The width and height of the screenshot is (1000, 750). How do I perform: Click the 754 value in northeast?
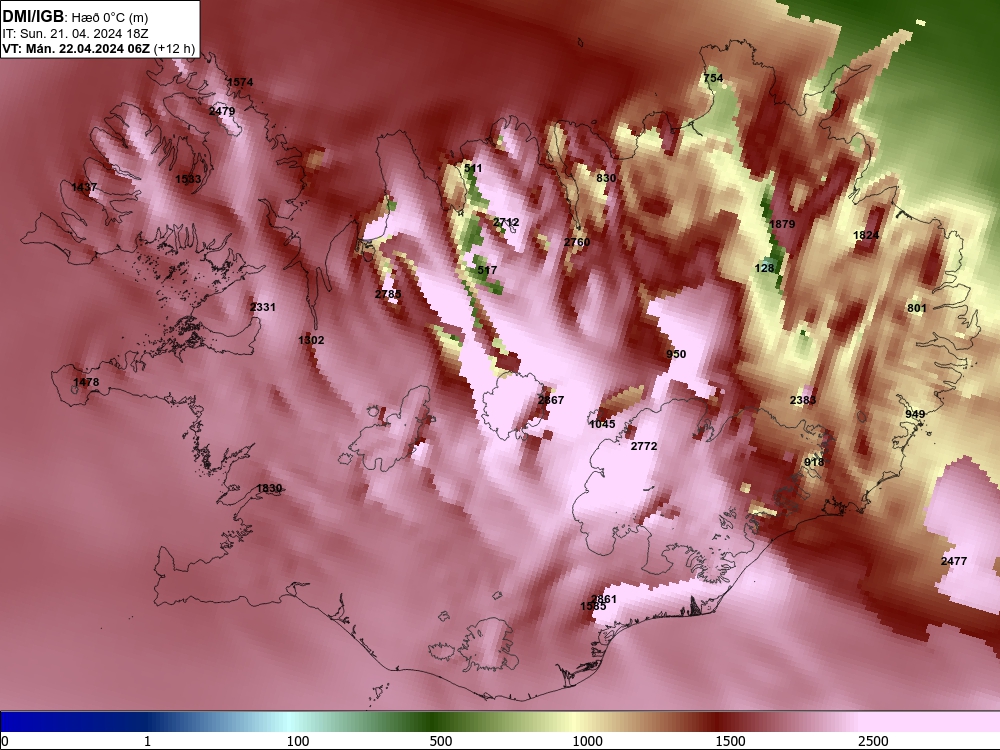pyautogui.click(x=713, y=78)
